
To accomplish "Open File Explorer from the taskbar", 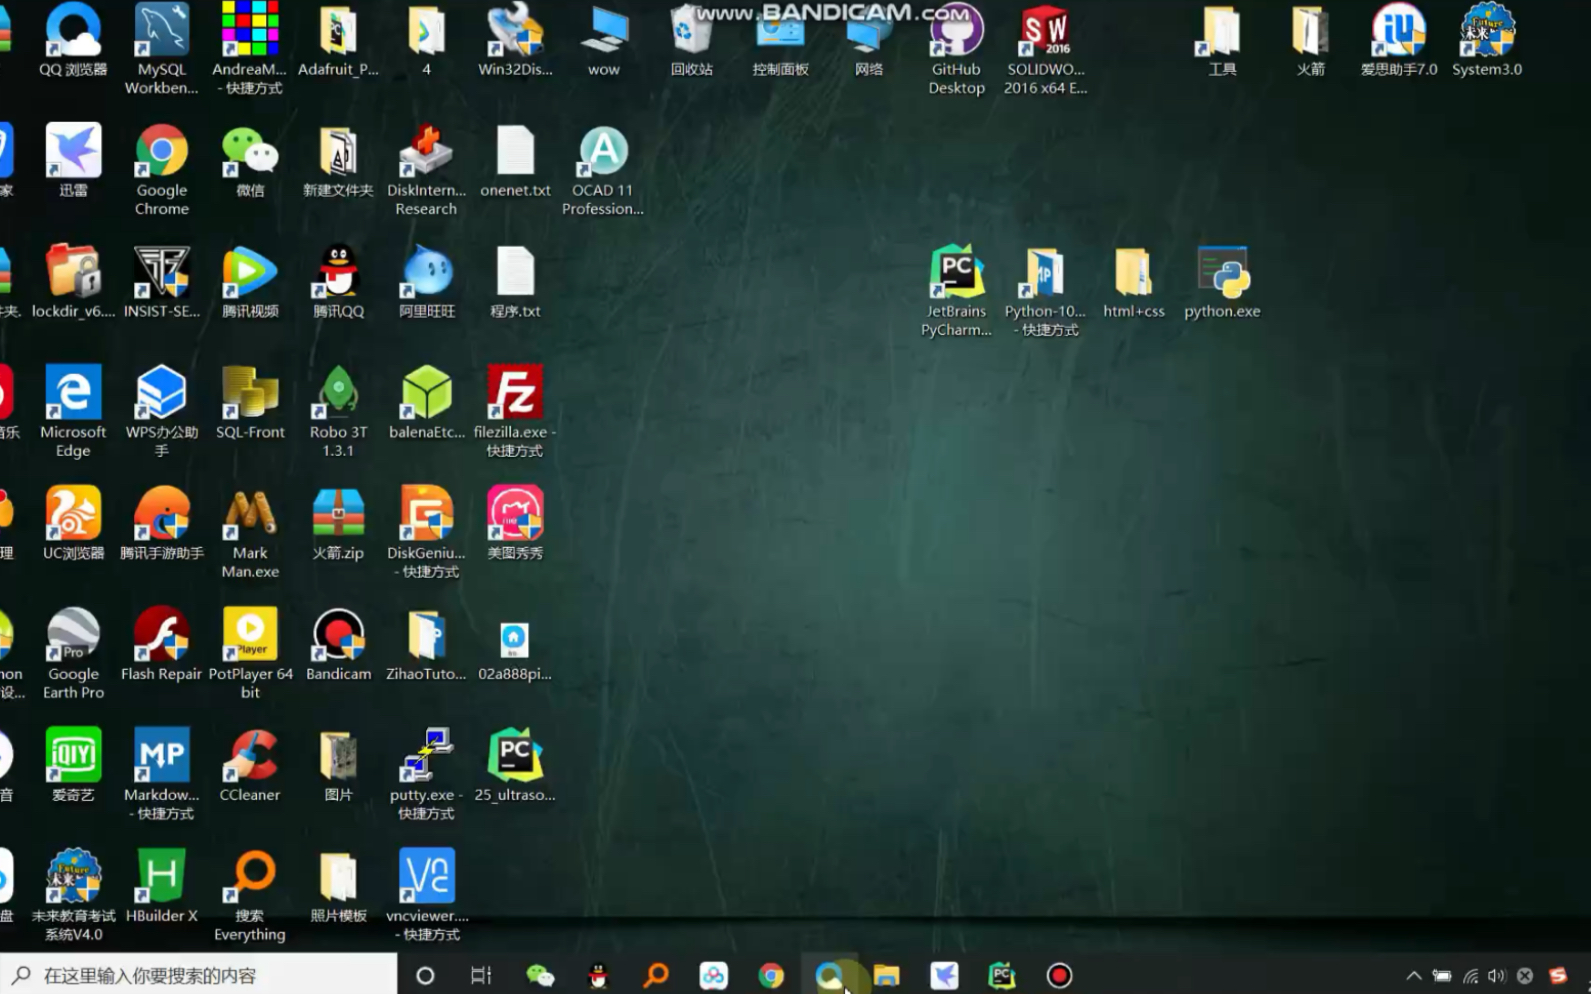I will 886,975.
